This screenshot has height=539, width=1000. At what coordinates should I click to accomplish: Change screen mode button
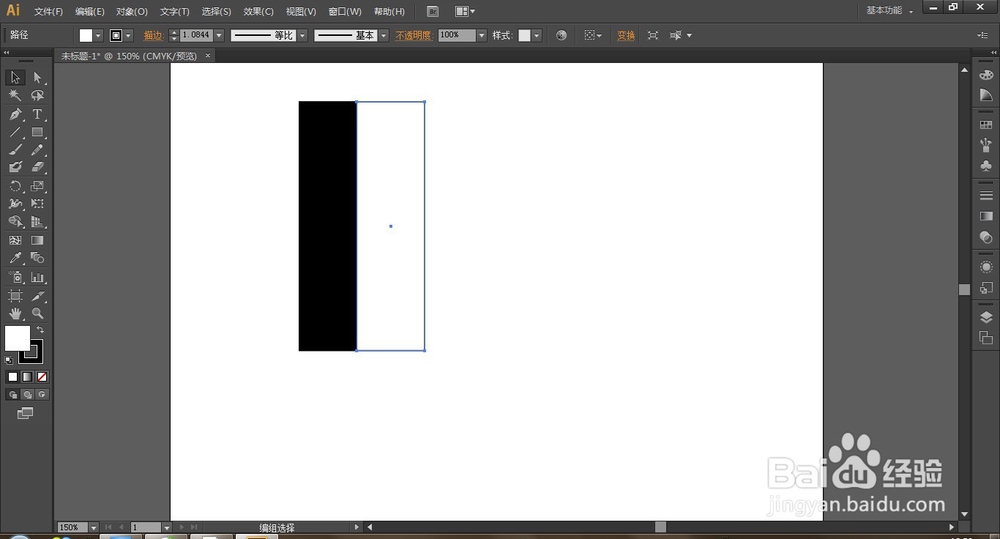click(25, 414)
